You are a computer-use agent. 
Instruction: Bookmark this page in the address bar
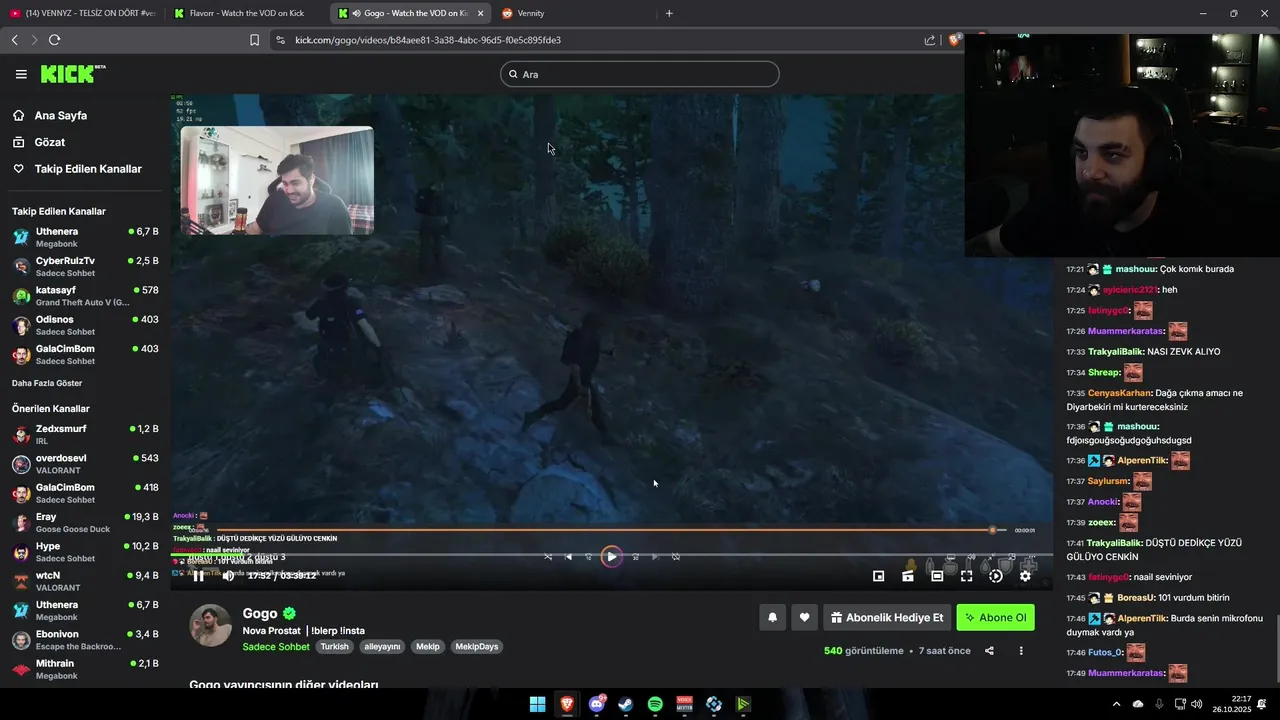point(254,40)
